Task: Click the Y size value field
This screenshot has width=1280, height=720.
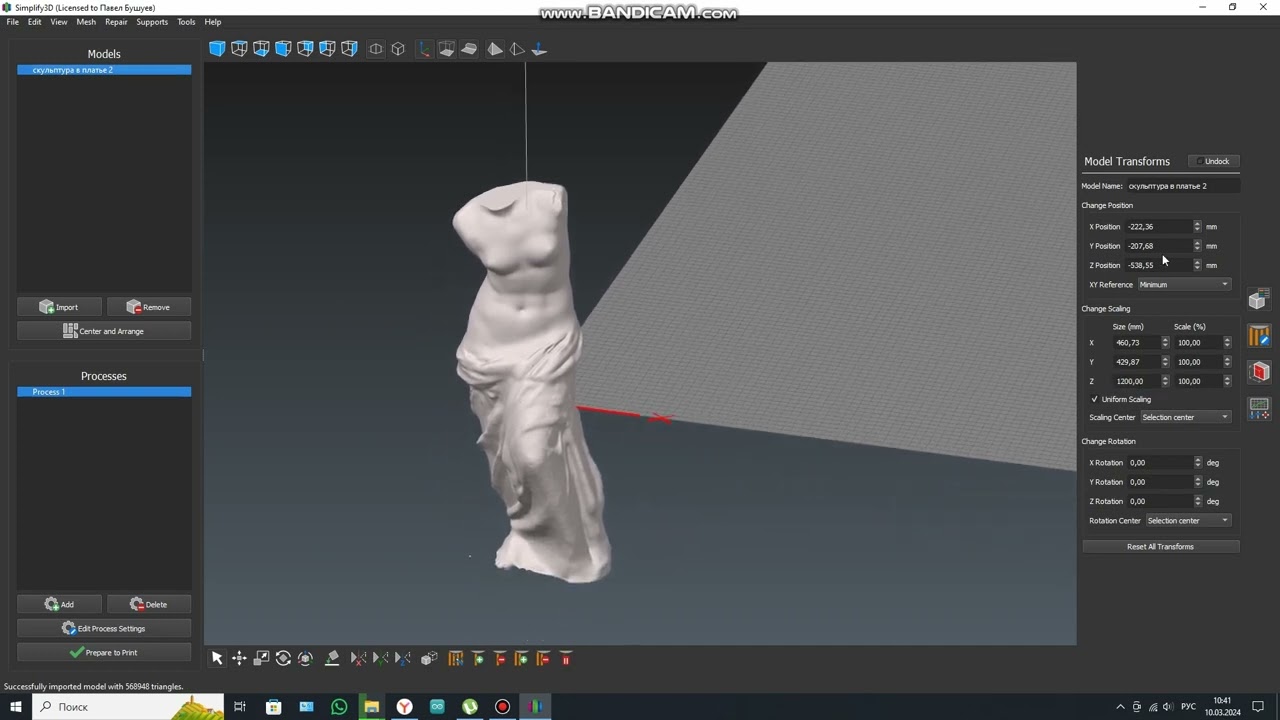Action: pyautogui.click(x=1136, y=362)
